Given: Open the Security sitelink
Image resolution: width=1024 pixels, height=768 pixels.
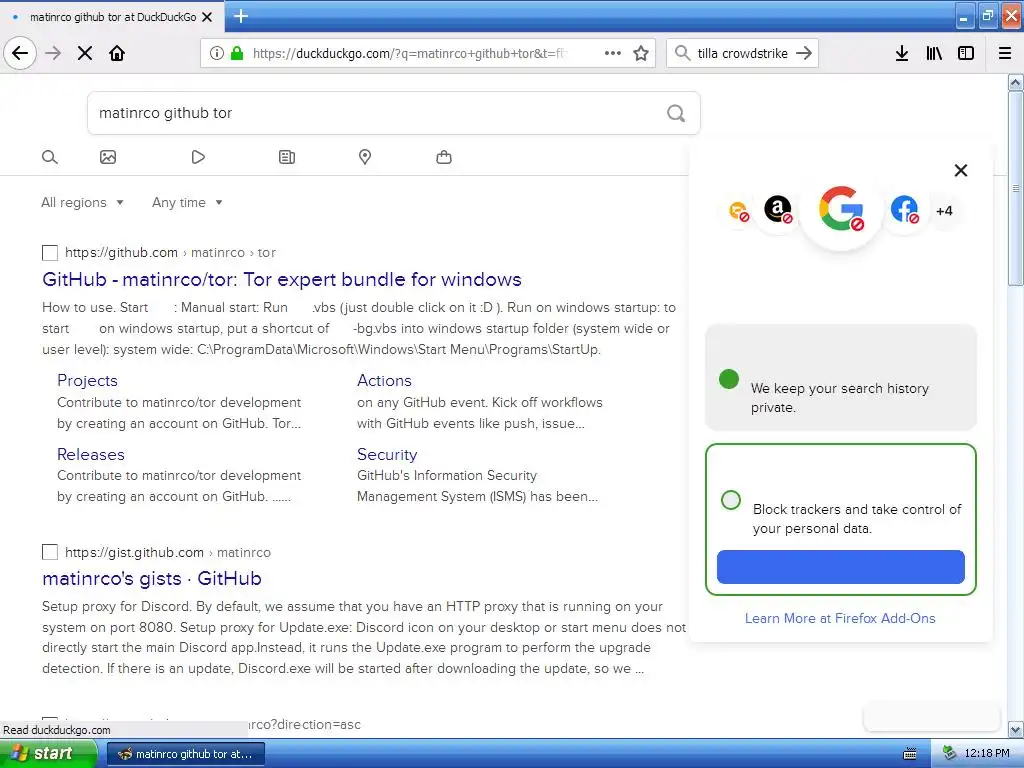Looking at the screenshot, I should (x=387, y=455).
